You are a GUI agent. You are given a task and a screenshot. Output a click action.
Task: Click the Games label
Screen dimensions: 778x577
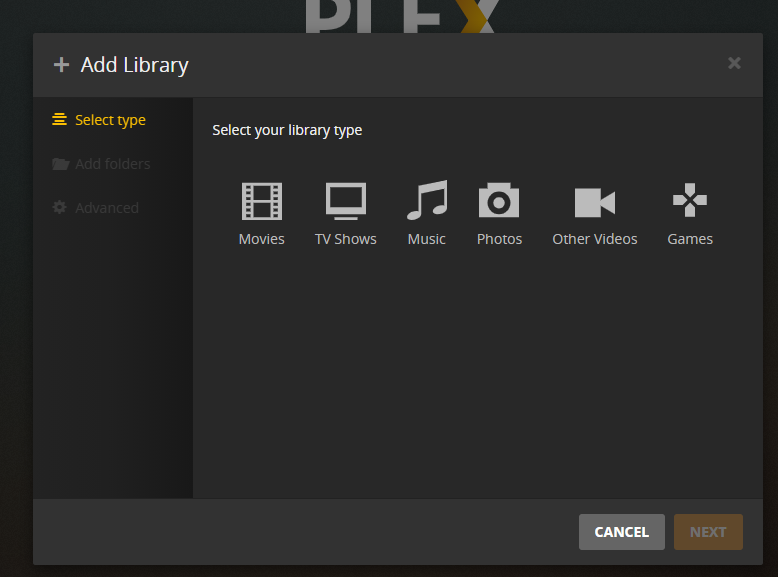click(690, 239)
